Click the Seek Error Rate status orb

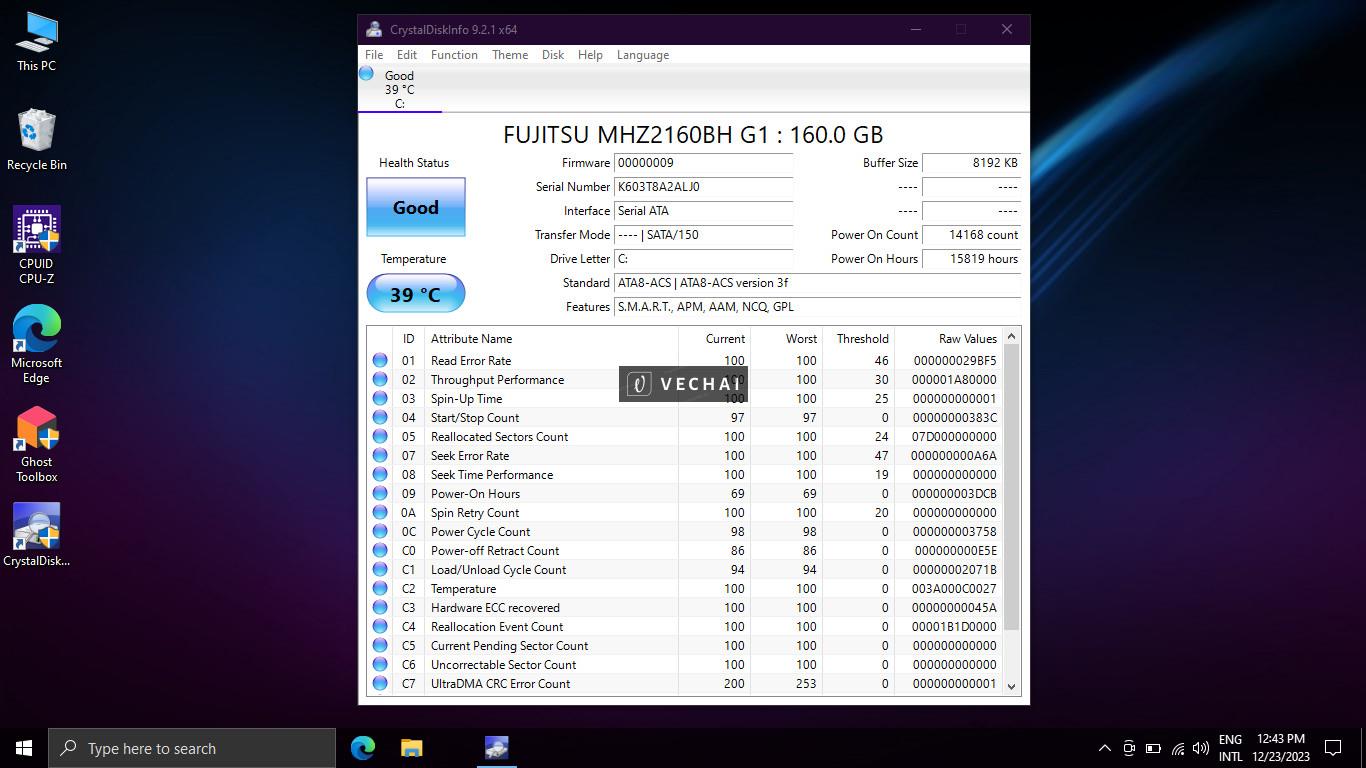[x=380, y=456]
